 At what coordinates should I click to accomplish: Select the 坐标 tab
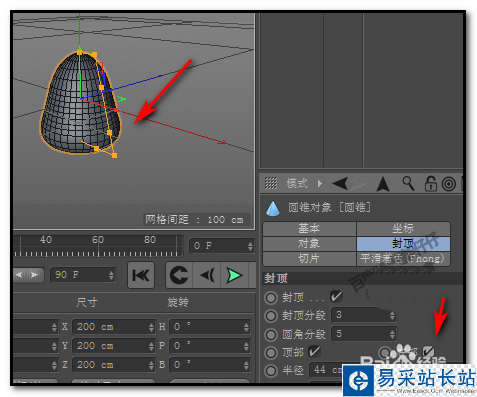click(x=403, y=229)
